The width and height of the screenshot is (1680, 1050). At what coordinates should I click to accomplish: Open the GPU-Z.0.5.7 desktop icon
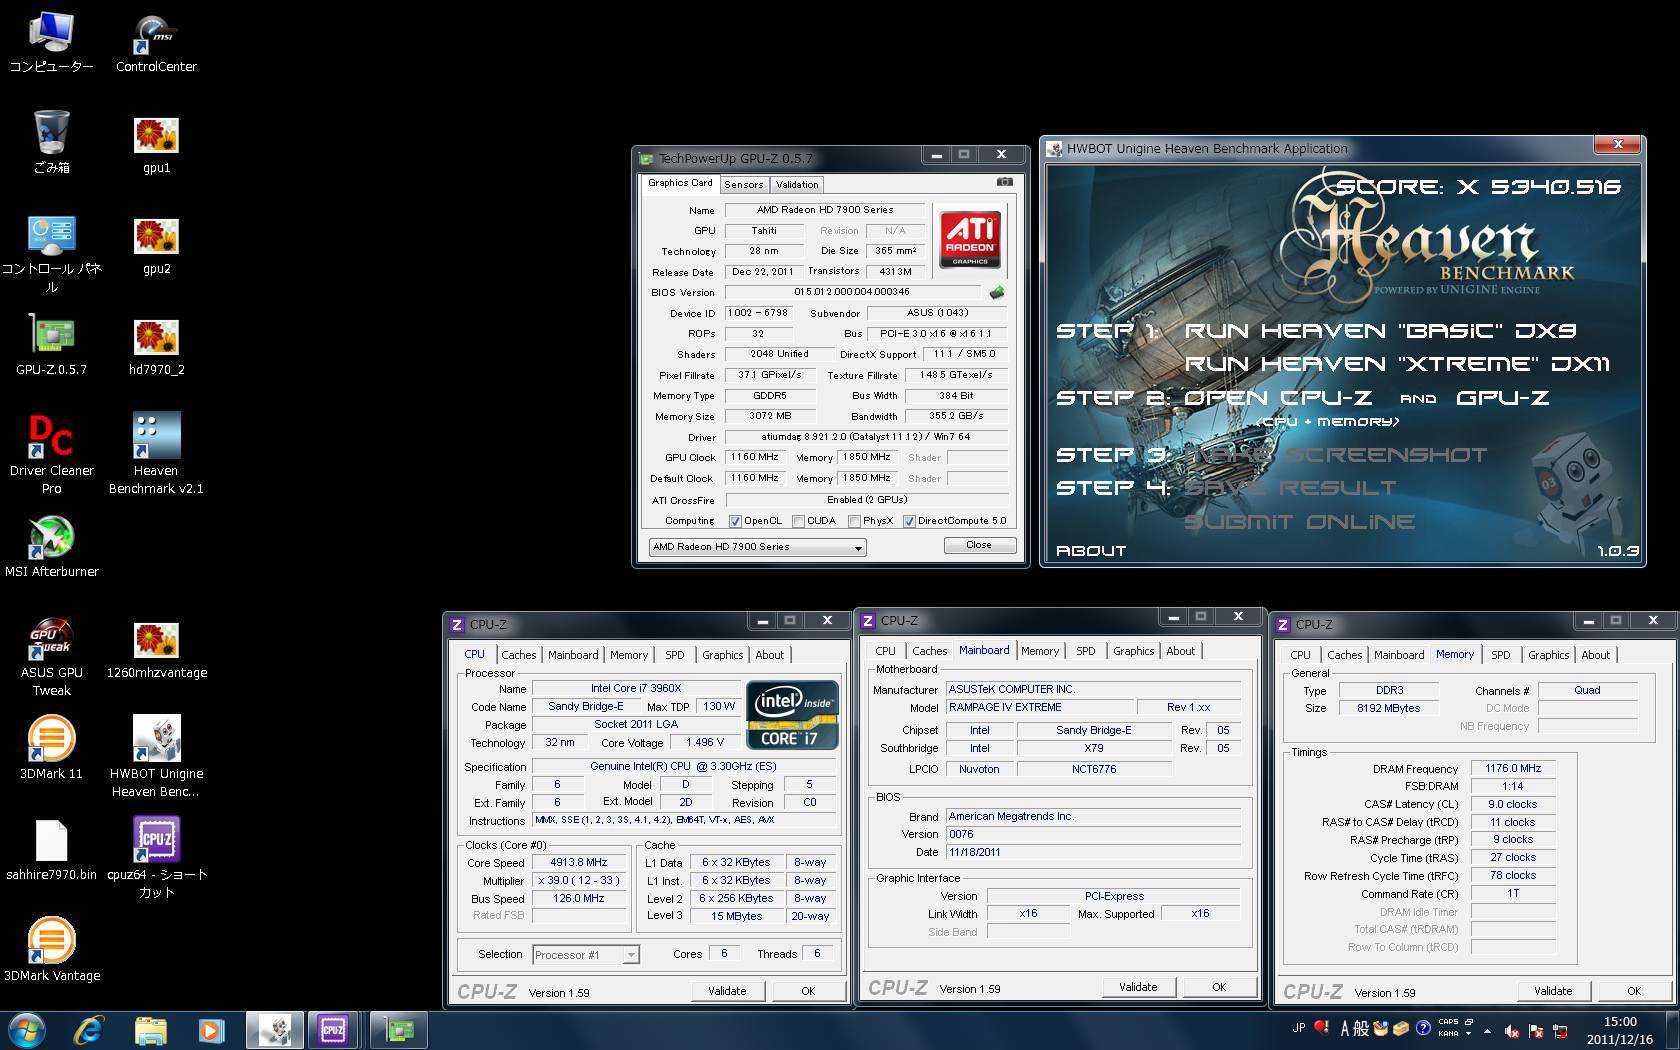(52, 346)
